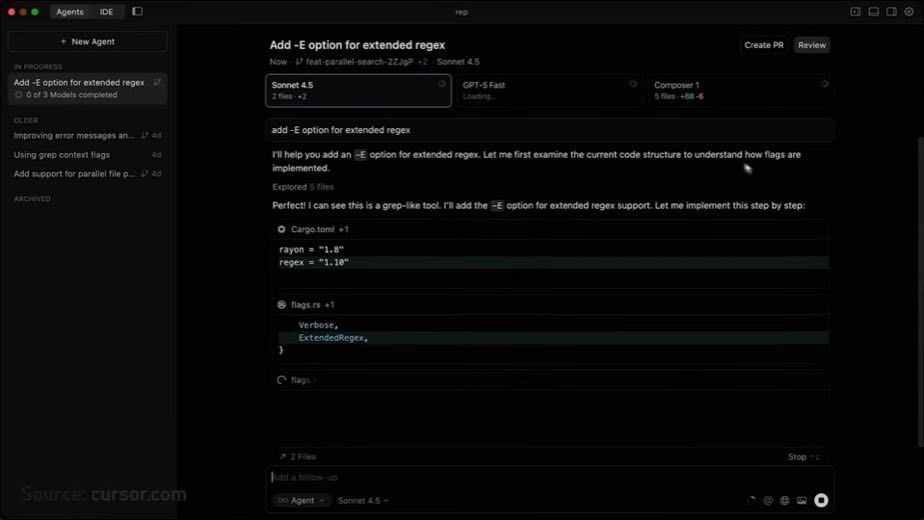
Task: Click the gear icon next to Cargo.toml
Action: [x=282, y=229]
